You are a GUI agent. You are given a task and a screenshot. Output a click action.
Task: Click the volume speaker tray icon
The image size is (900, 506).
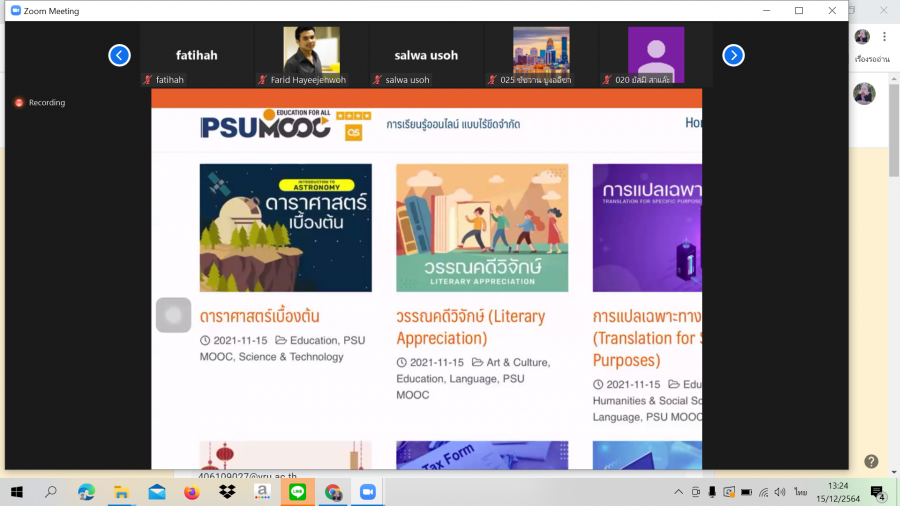point(781,492)
